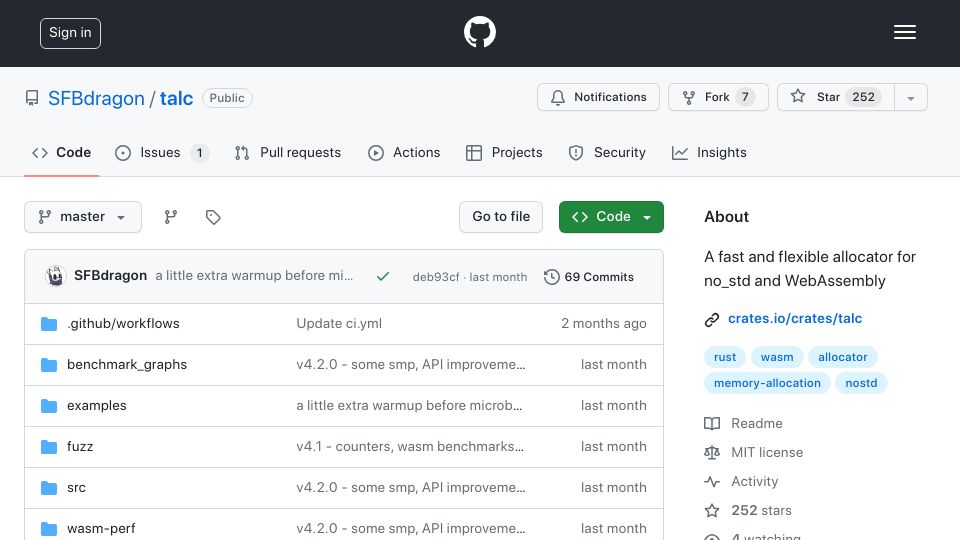Screen dimensions: 960x540
Task: Click the folder icon for .github/workflows
Action: click(49, 323)
